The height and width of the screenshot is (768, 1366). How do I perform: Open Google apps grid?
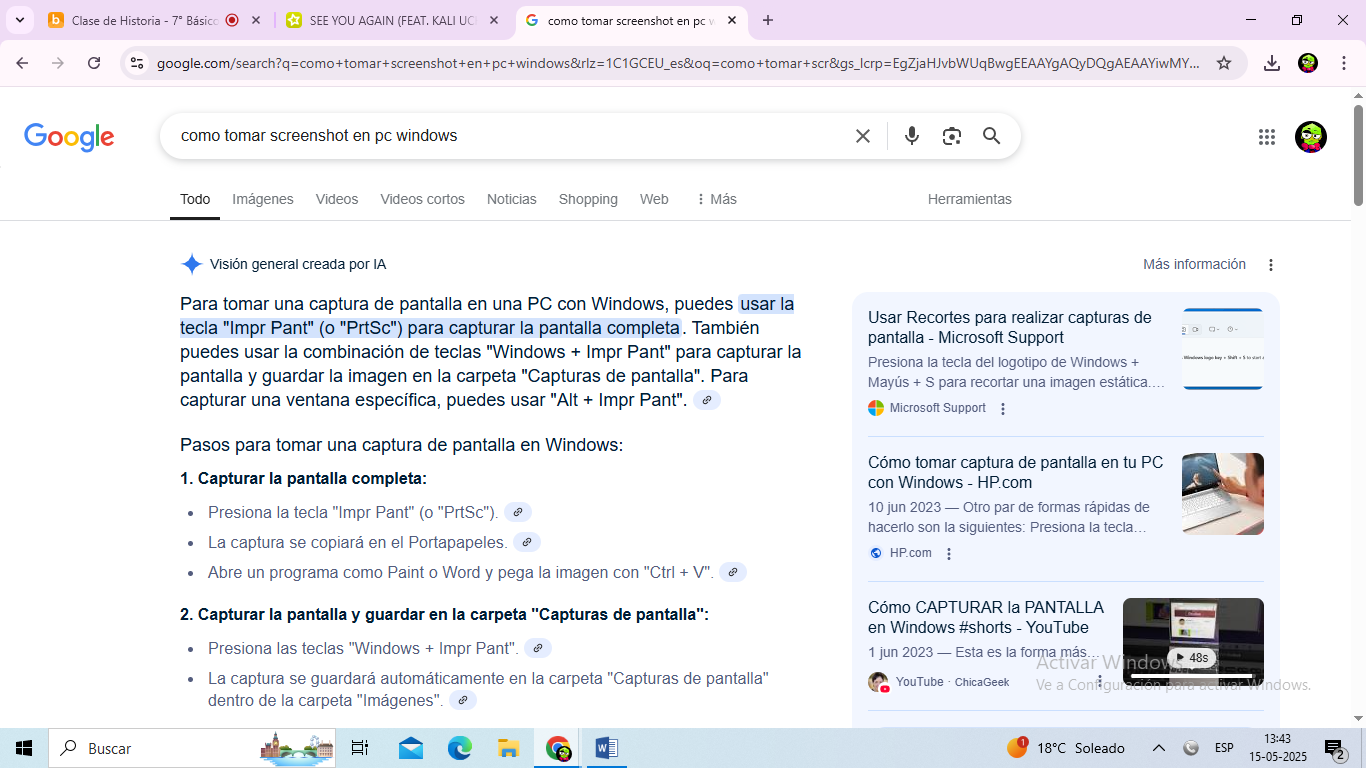pos(1267,137)
